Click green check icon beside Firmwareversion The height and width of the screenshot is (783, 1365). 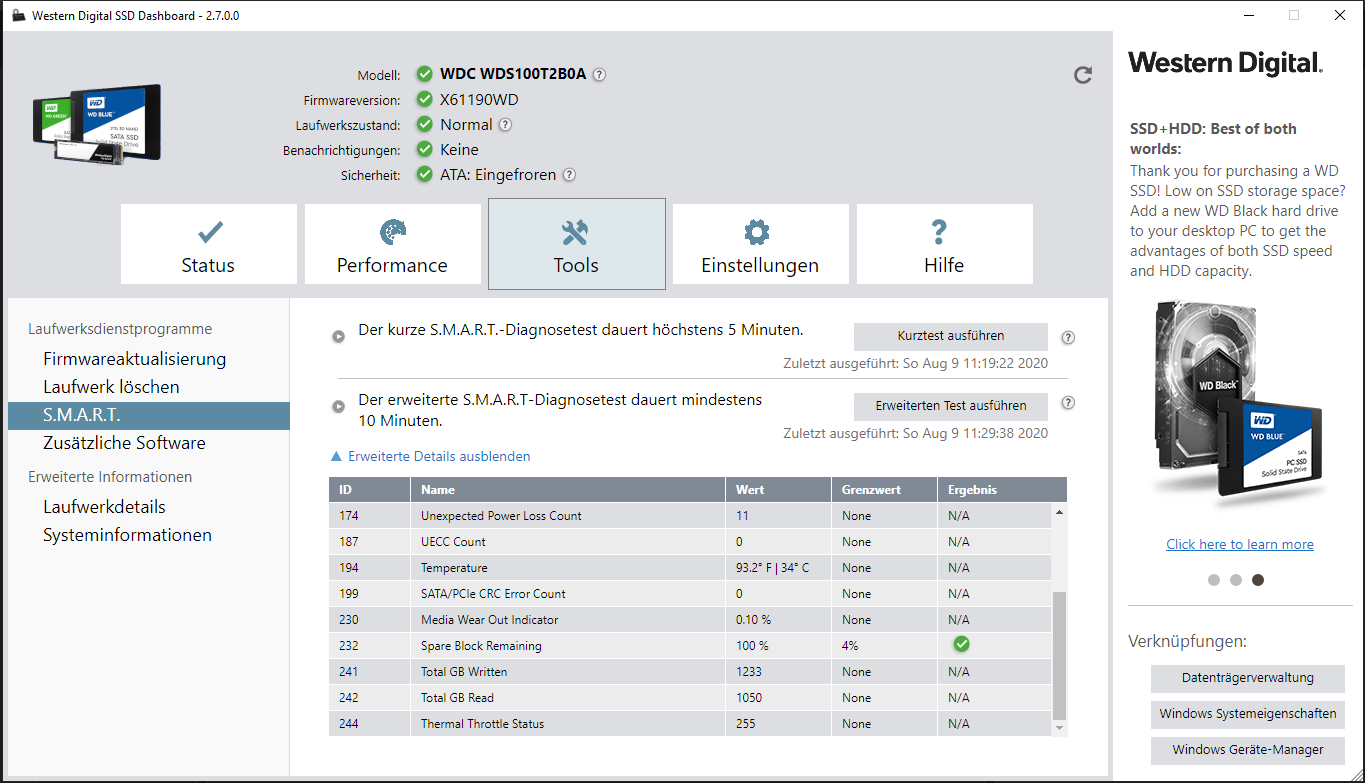point(425,99)
